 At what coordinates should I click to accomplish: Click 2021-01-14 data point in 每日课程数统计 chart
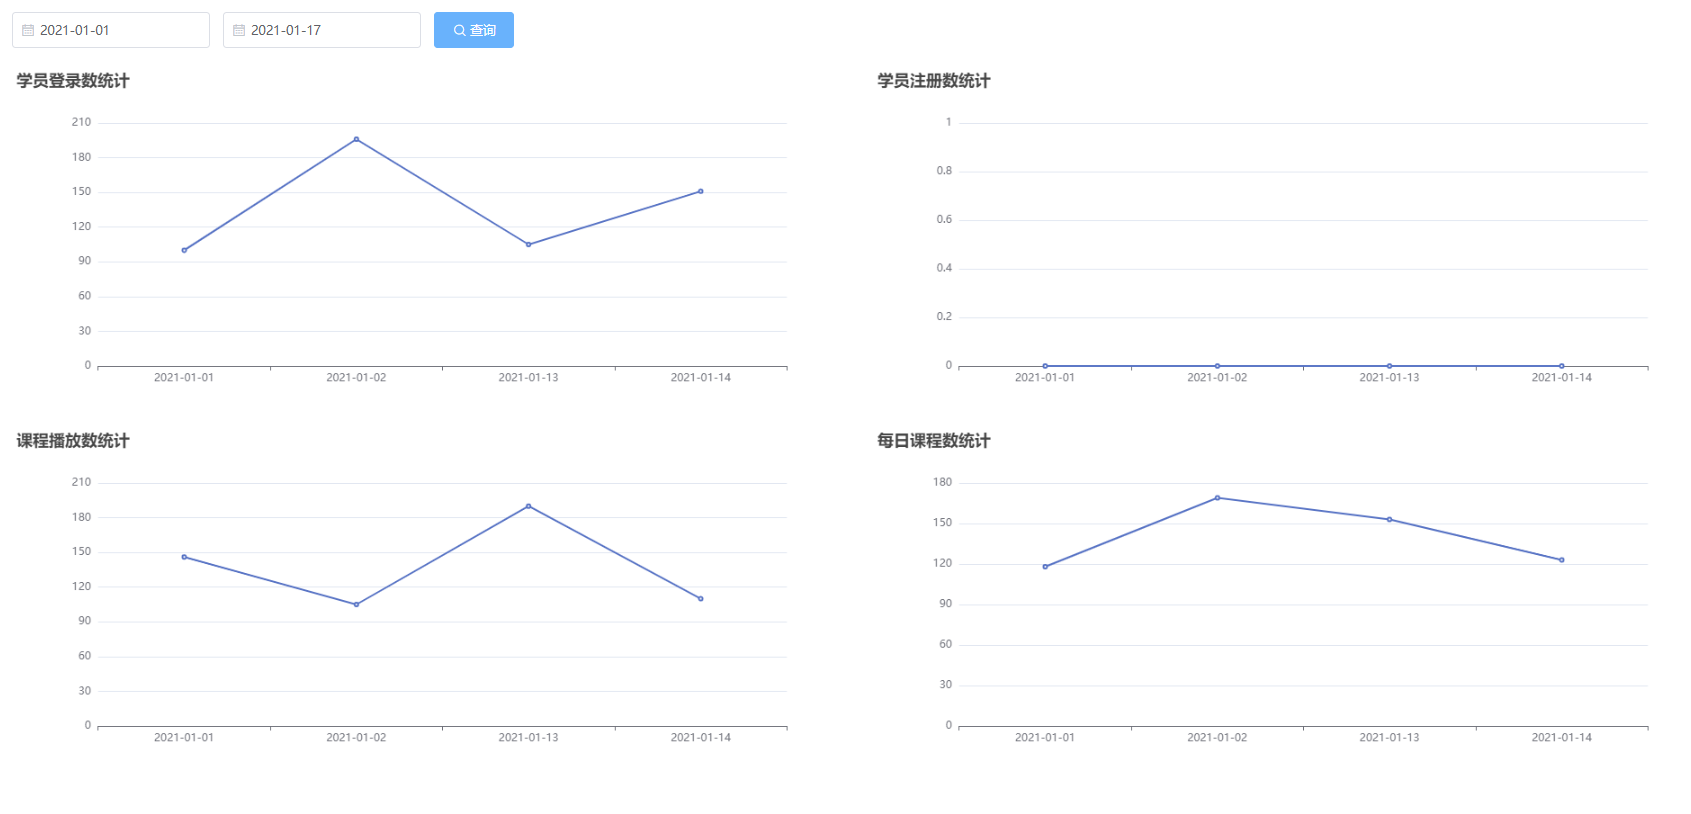(1562, 560)
